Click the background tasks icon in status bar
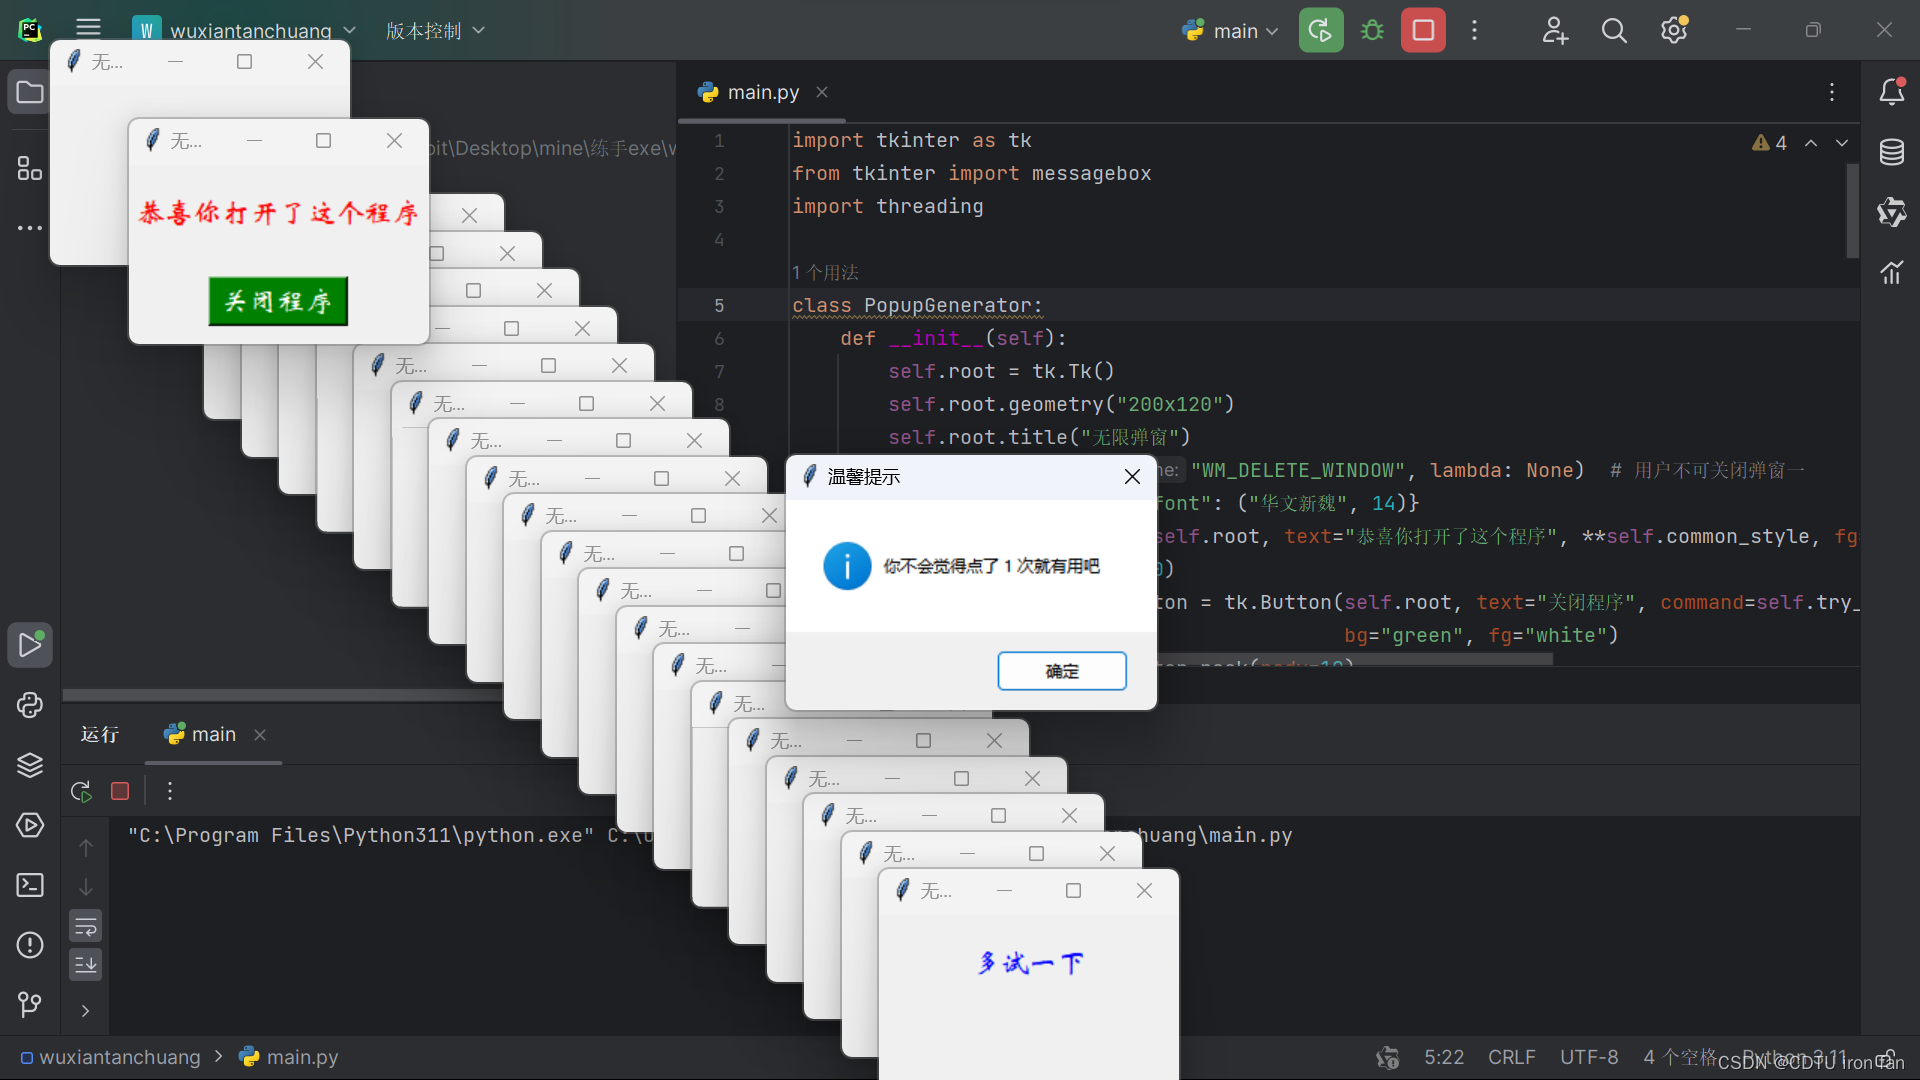1920x1080 pixels. (x=1387, y=1057)
